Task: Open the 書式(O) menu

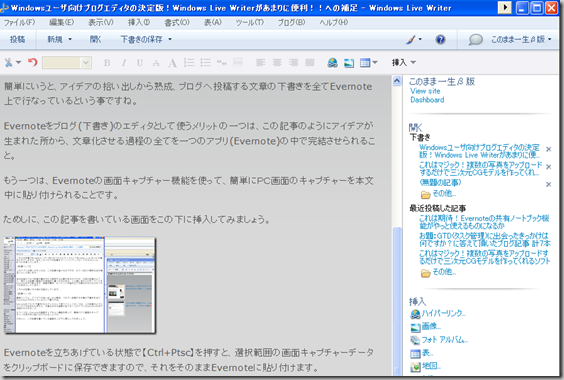Action: point(177,22)
